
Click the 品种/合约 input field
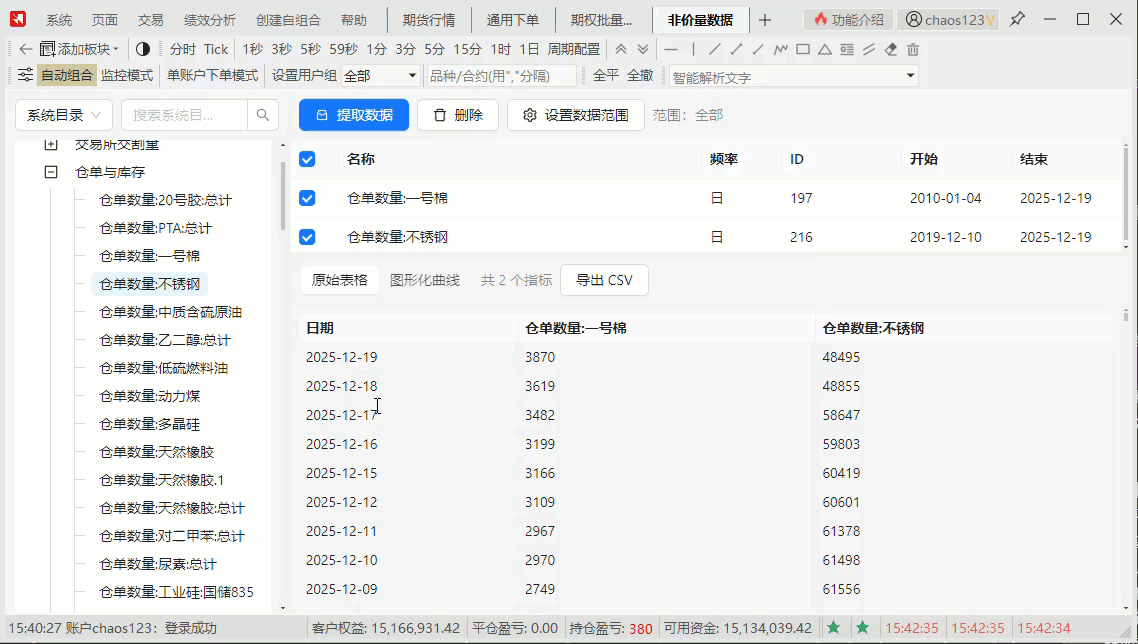(x=502, y=76)
